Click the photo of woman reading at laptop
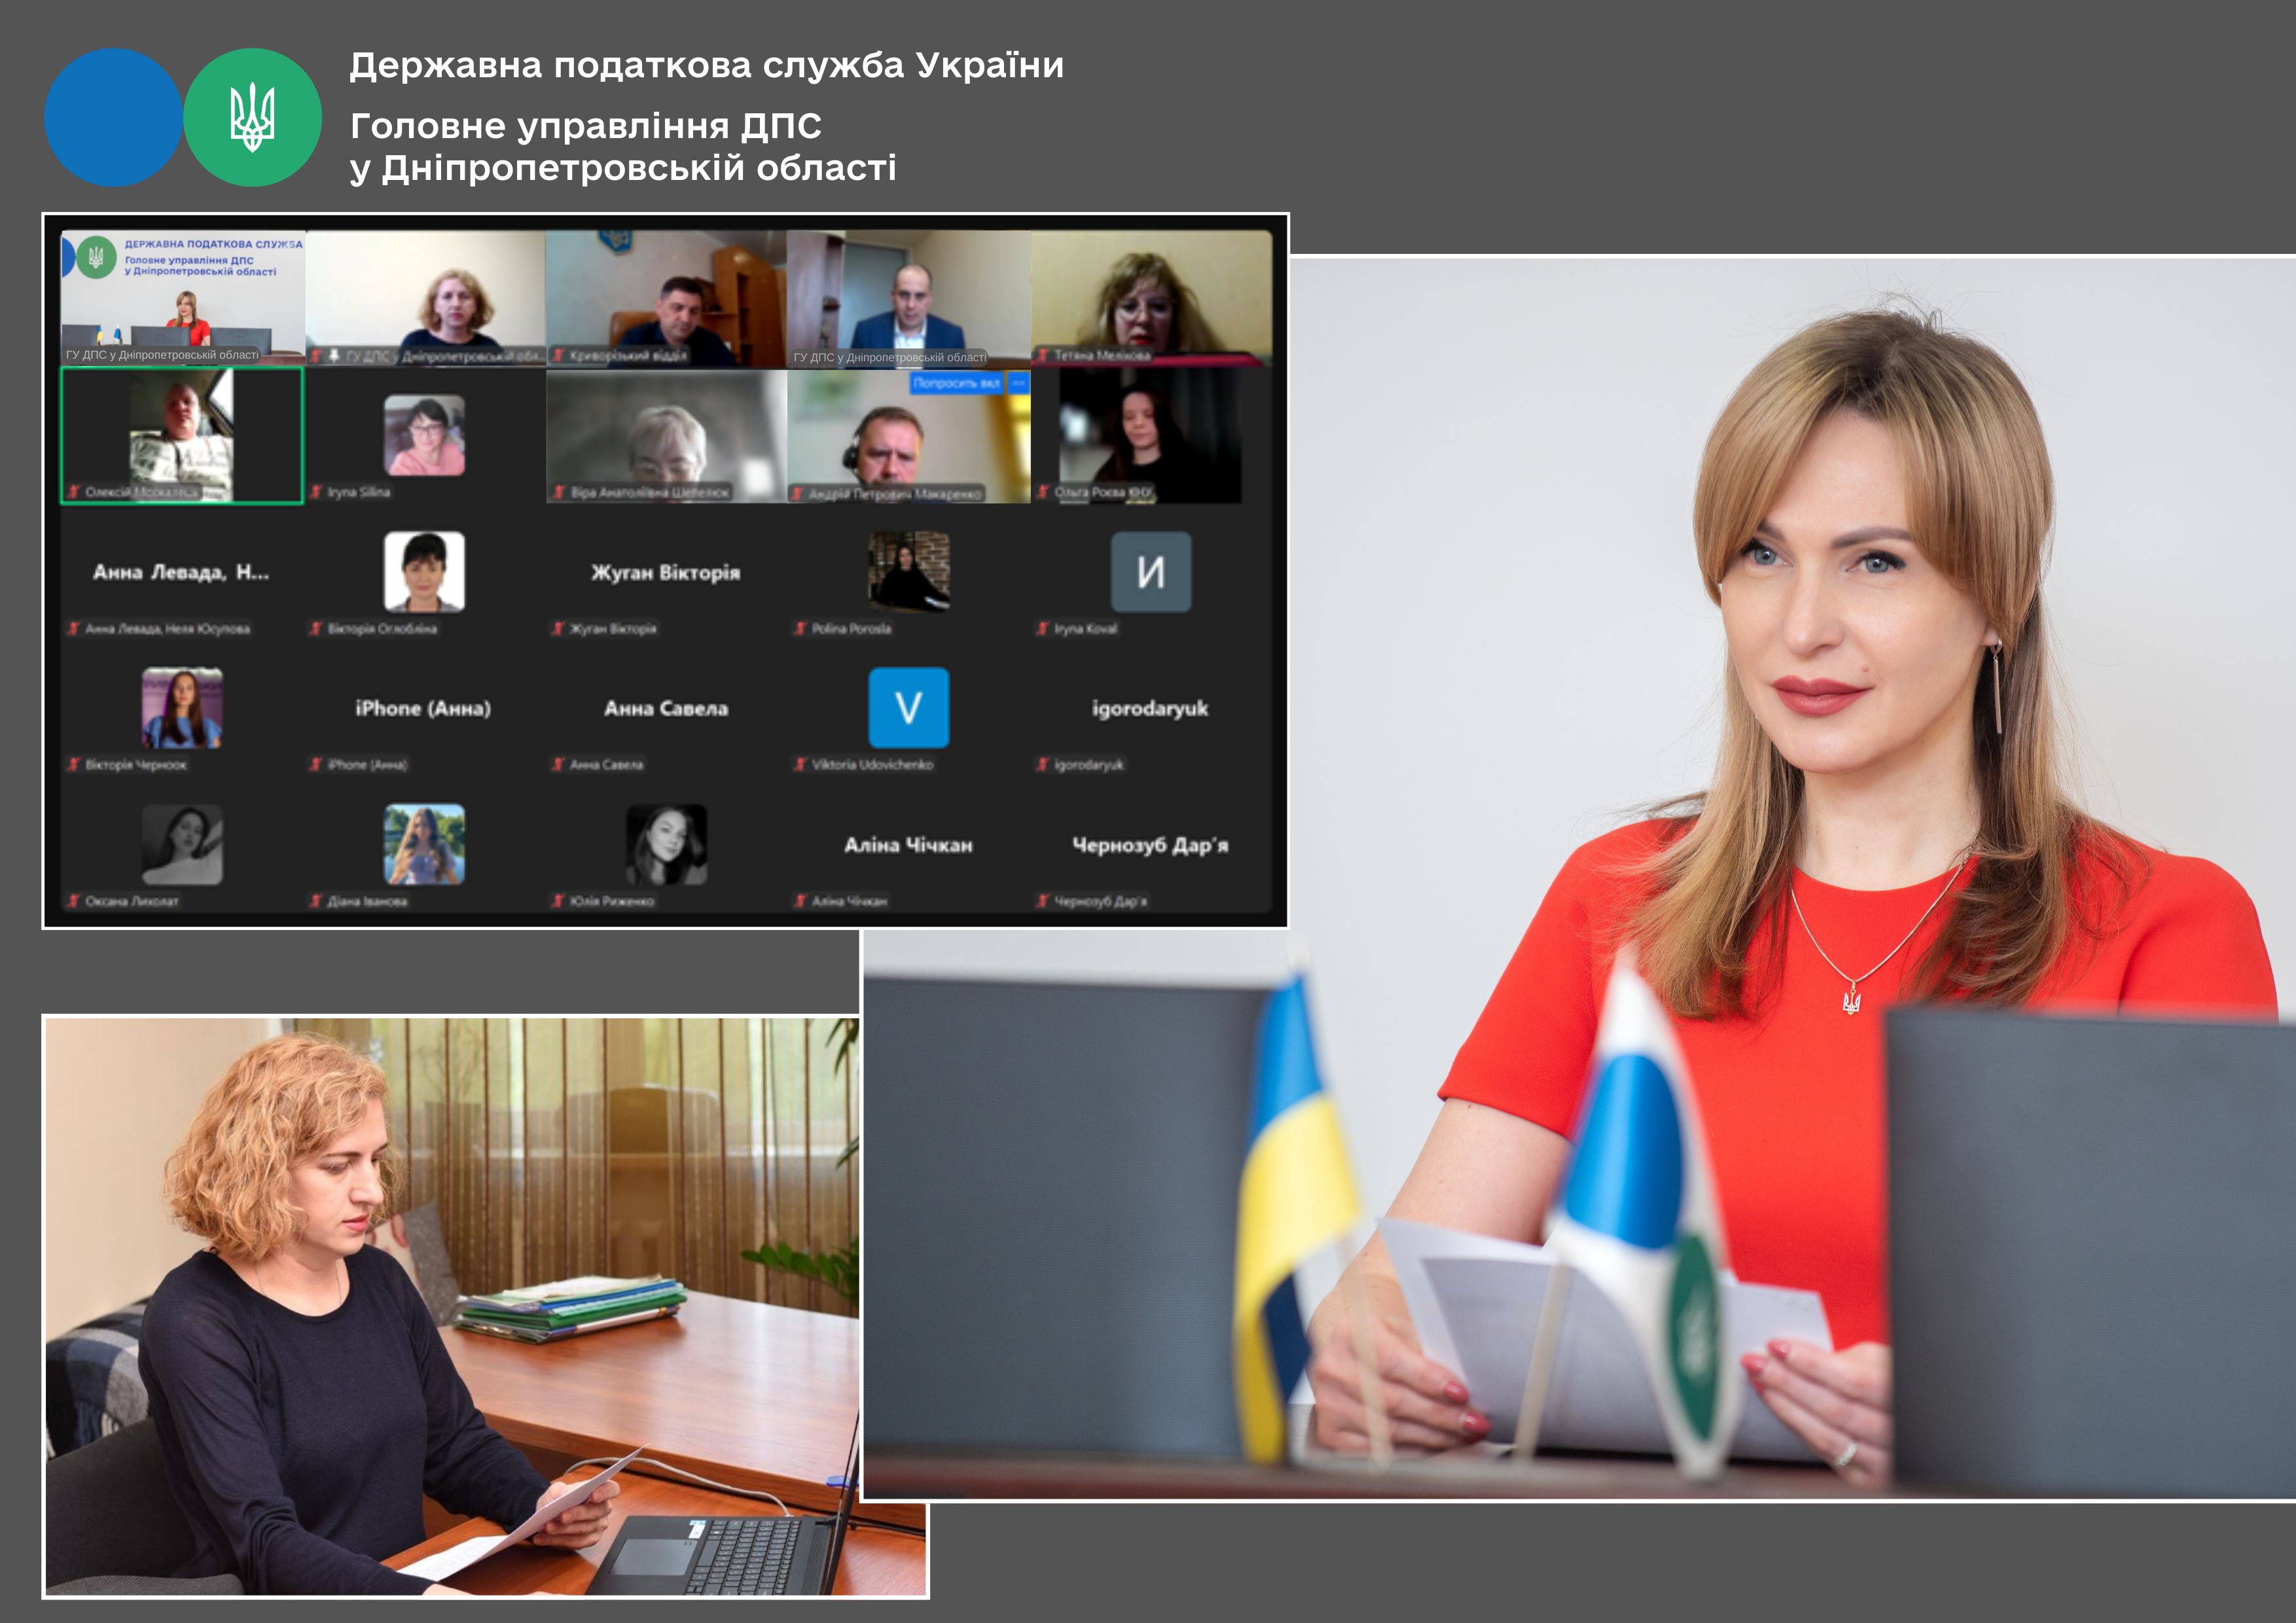The width and height of the screenshot is (2296, 1623). coord(452,1306)
